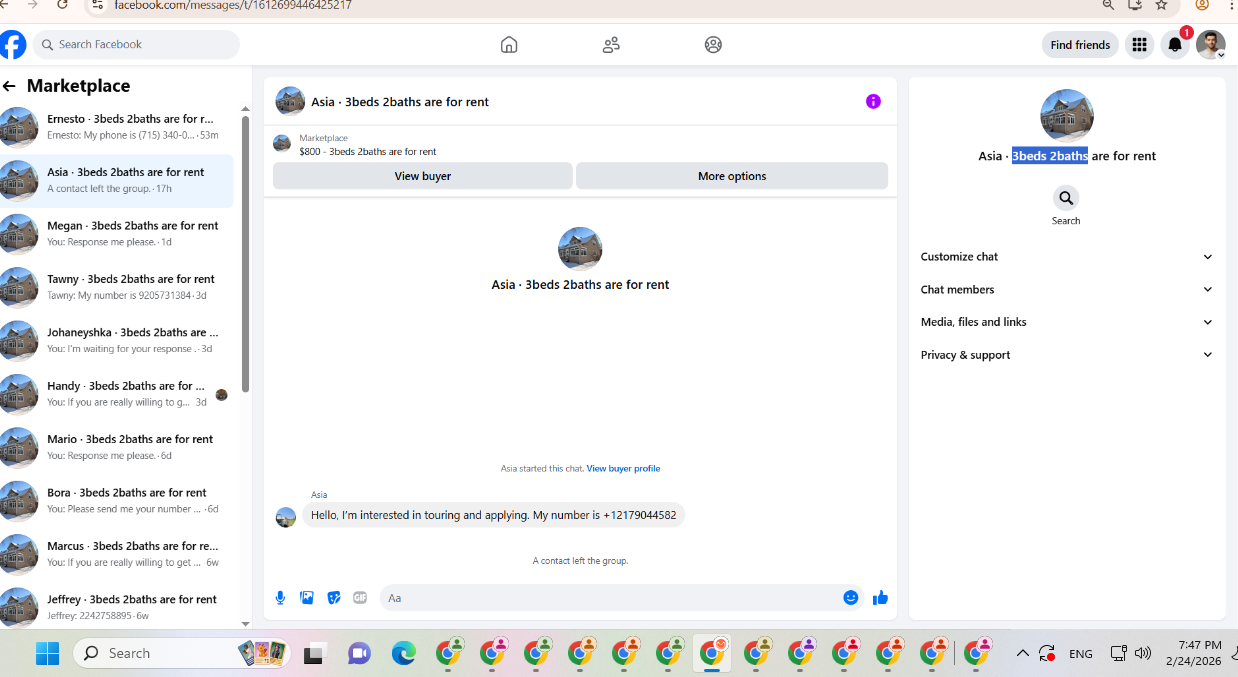
Task: Click Asia's message about touring and applying
Action: pos(493,515)
